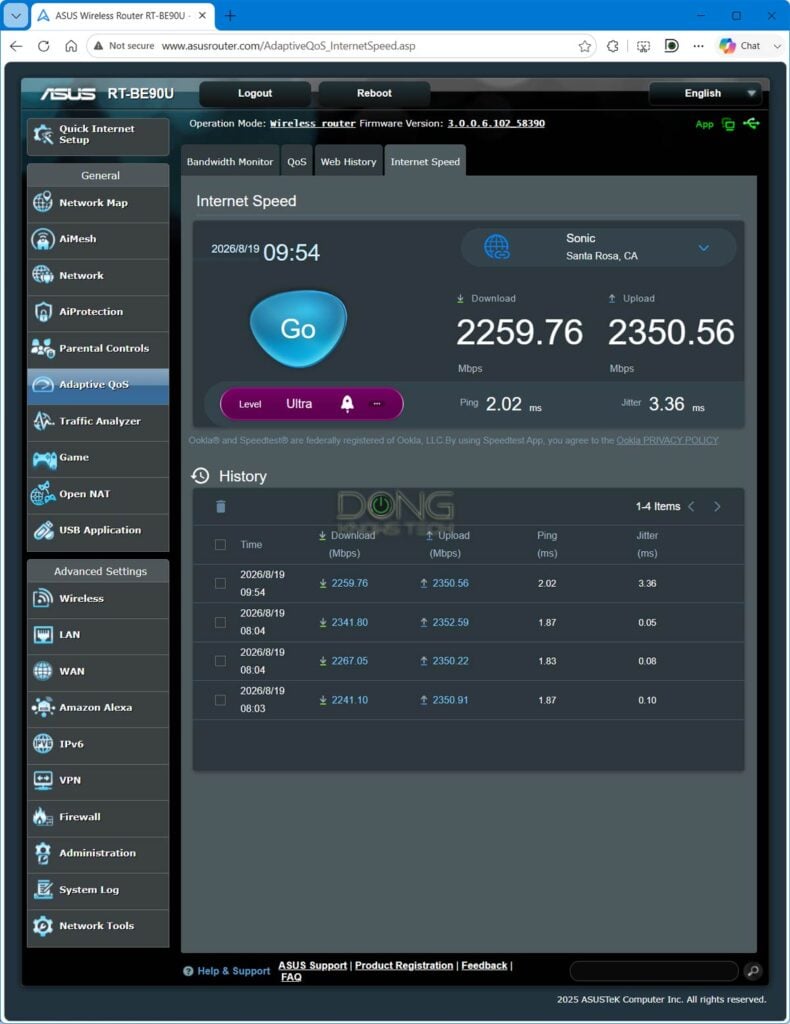Open the ASUS Support link
The width and height of the screenshot is (790, 1024).
pyautogui.click(x=313, y=965)
